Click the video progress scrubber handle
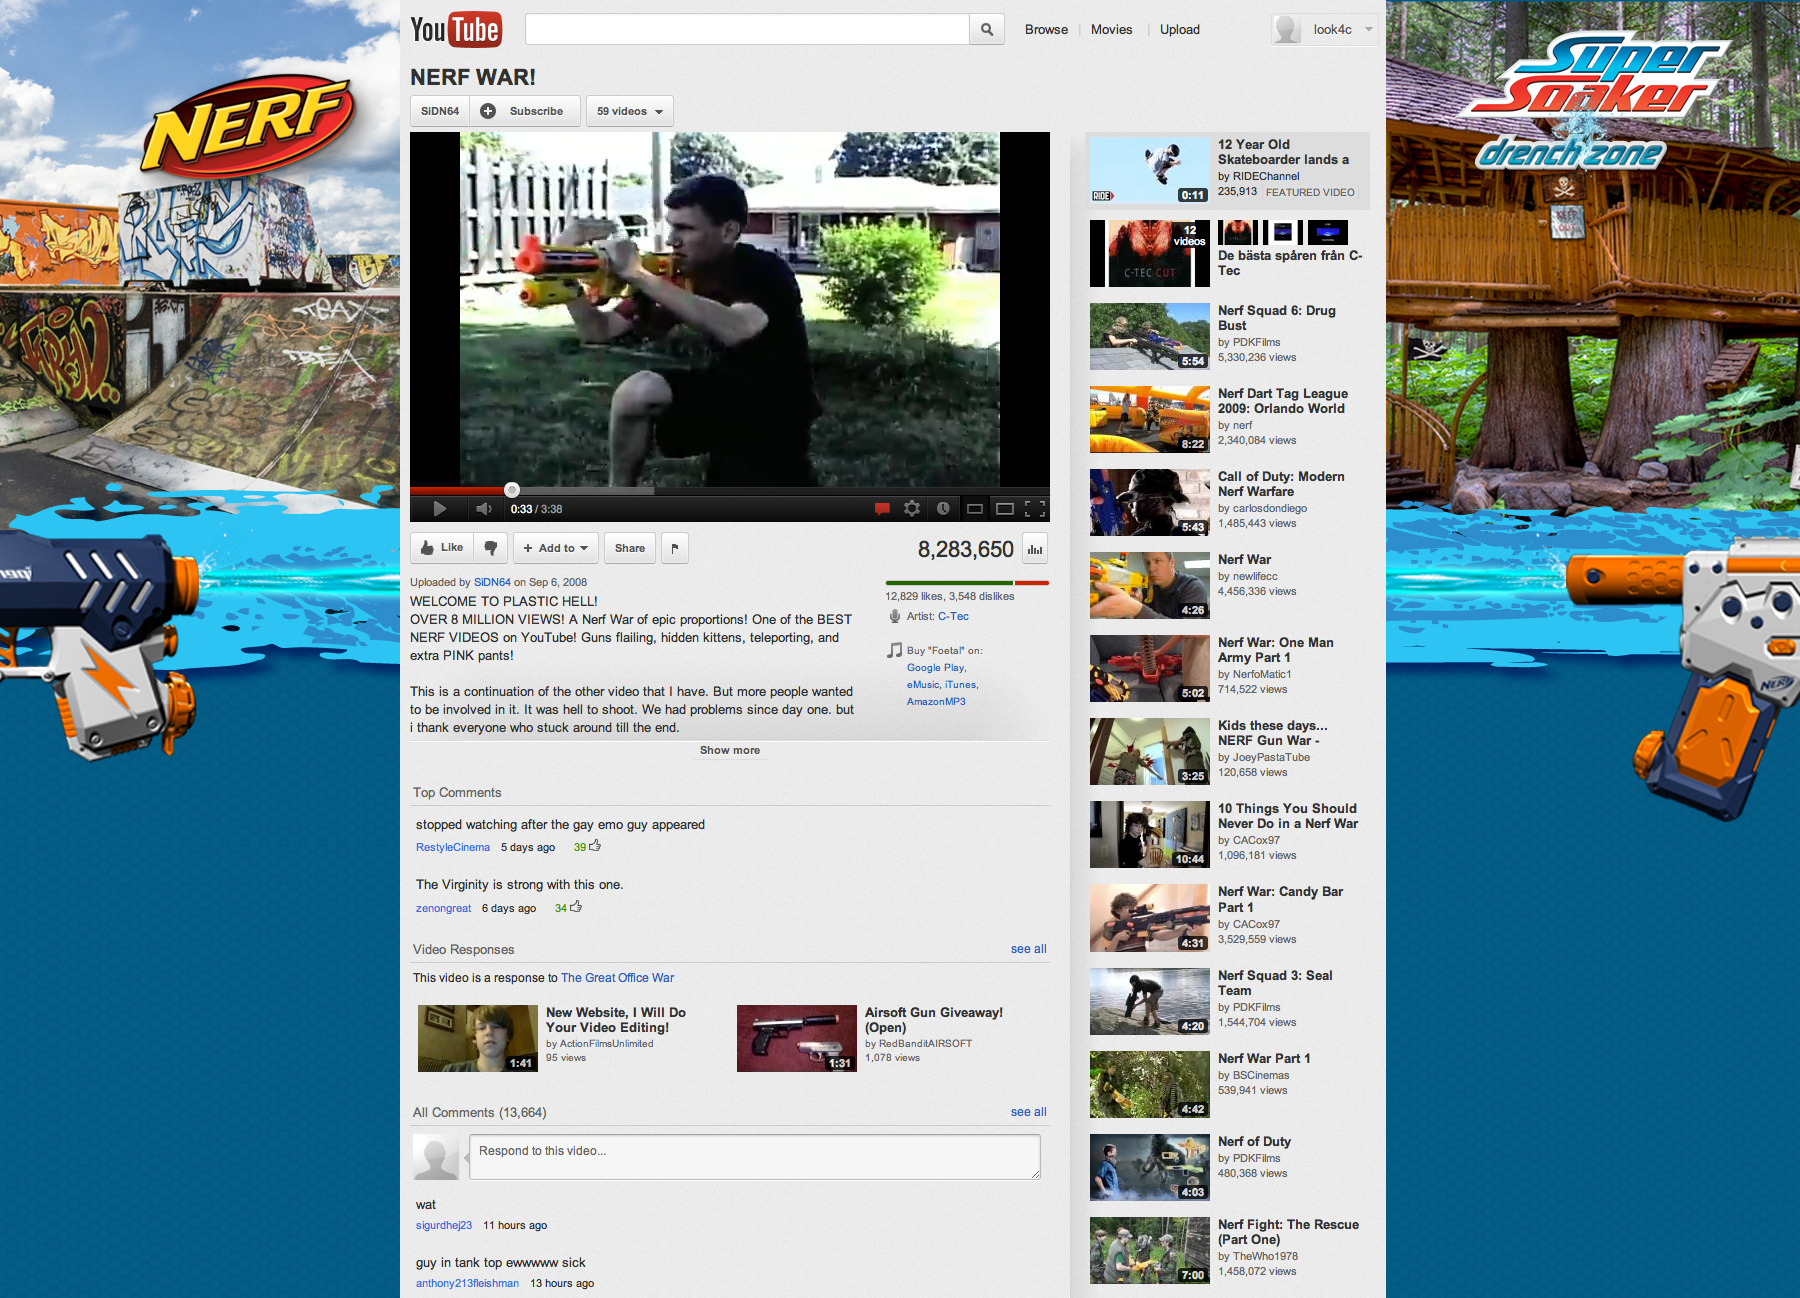Image resolution: width=1800 pixels, height=1298 pixels. coord(512,490)
